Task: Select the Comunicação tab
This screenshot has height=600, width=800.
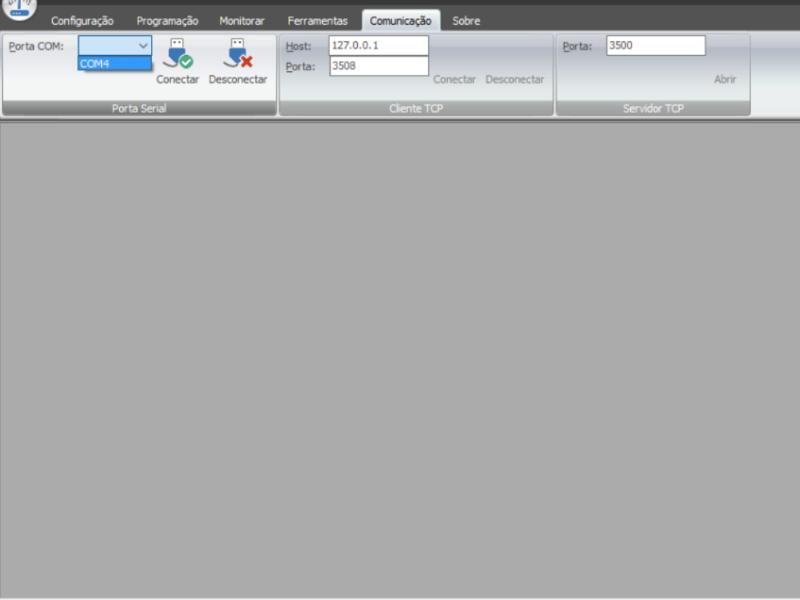Action: (400, 21)
